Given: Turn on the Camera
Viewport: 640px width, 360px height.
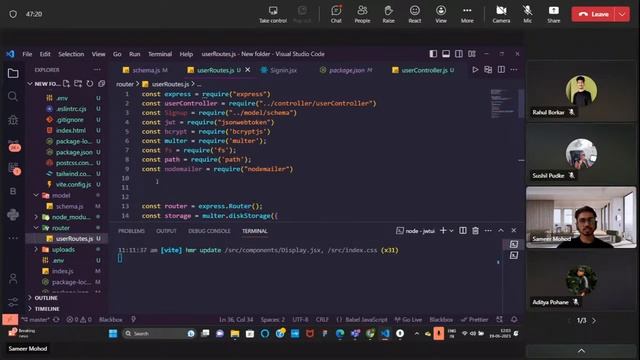Looking at the screenshot, I should (501, 14).
